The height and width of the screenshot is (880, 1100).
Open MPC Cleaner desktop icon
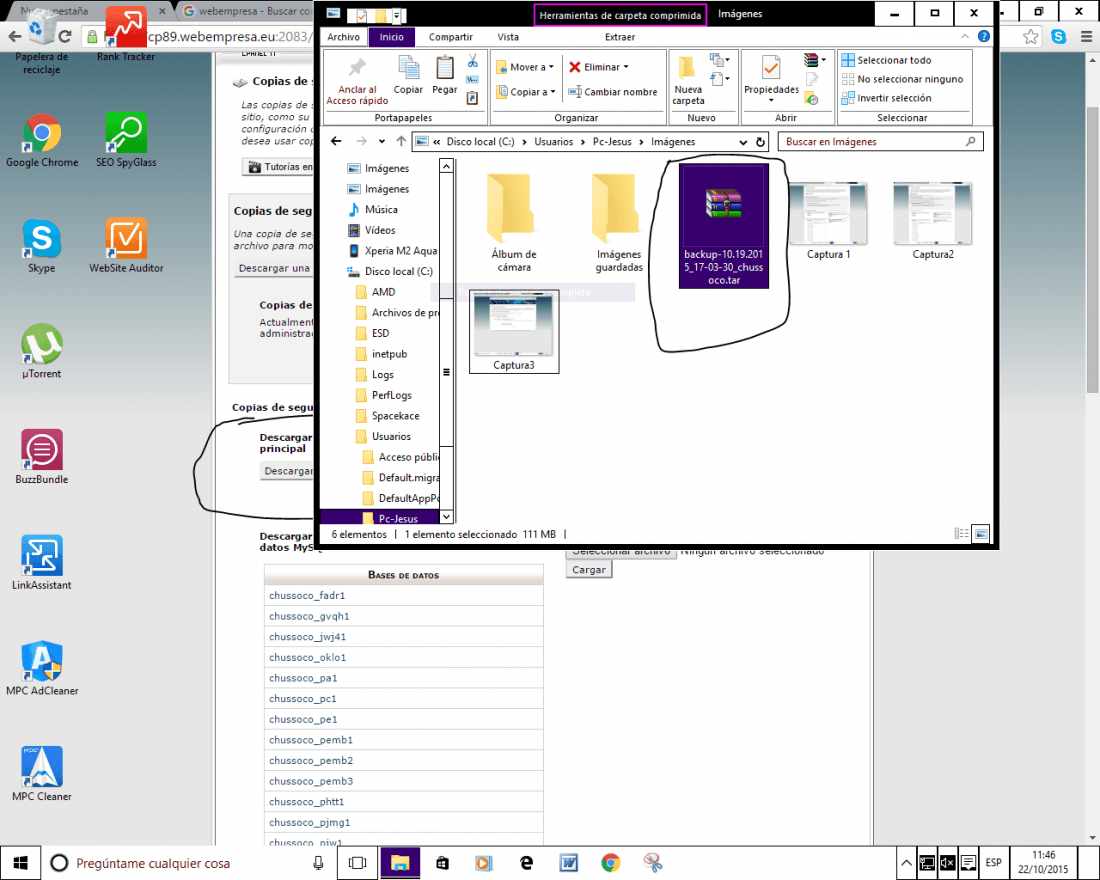[41, 774]
